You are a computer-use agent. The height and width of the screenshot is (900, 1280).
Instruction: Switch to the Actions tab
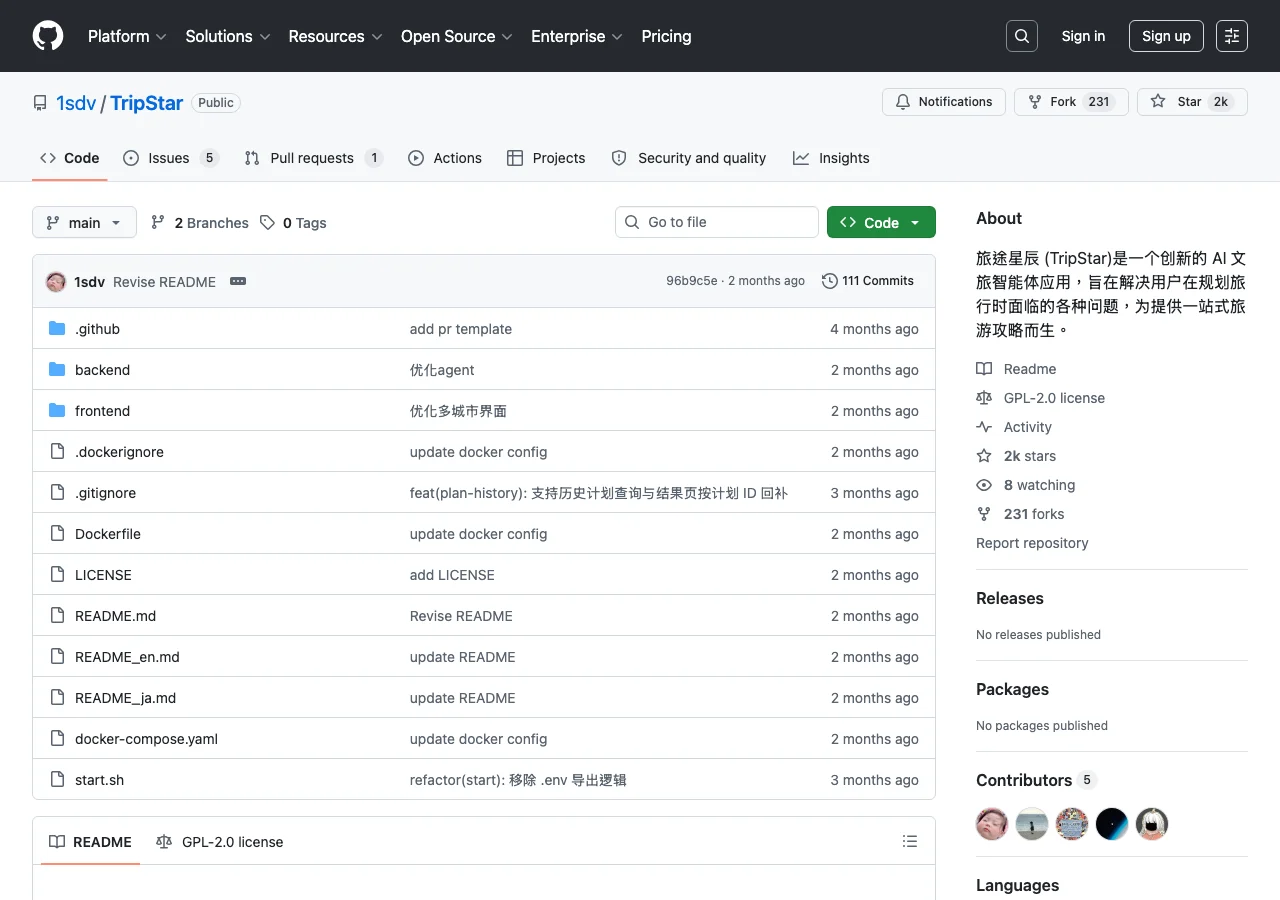click(445, 158)
